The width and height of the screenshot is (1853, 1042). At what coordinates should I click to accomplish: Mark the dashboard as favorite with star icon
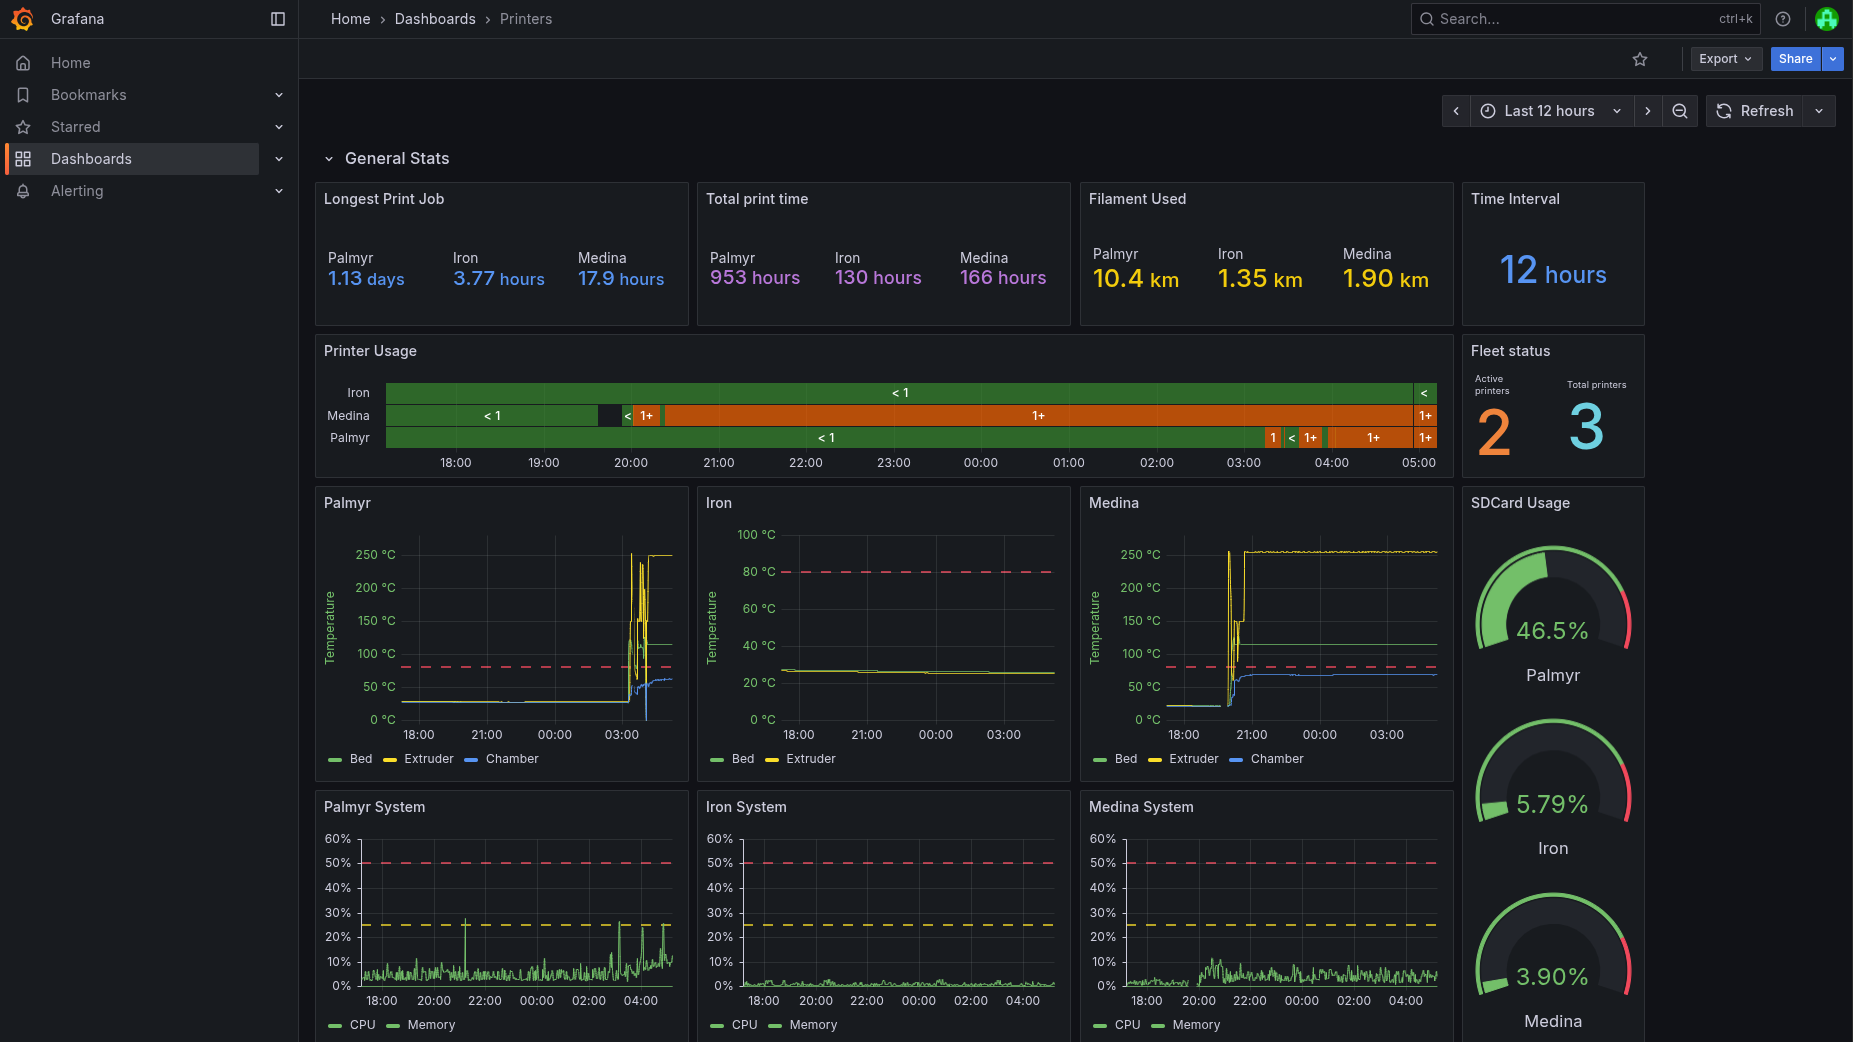point(1640,59)
